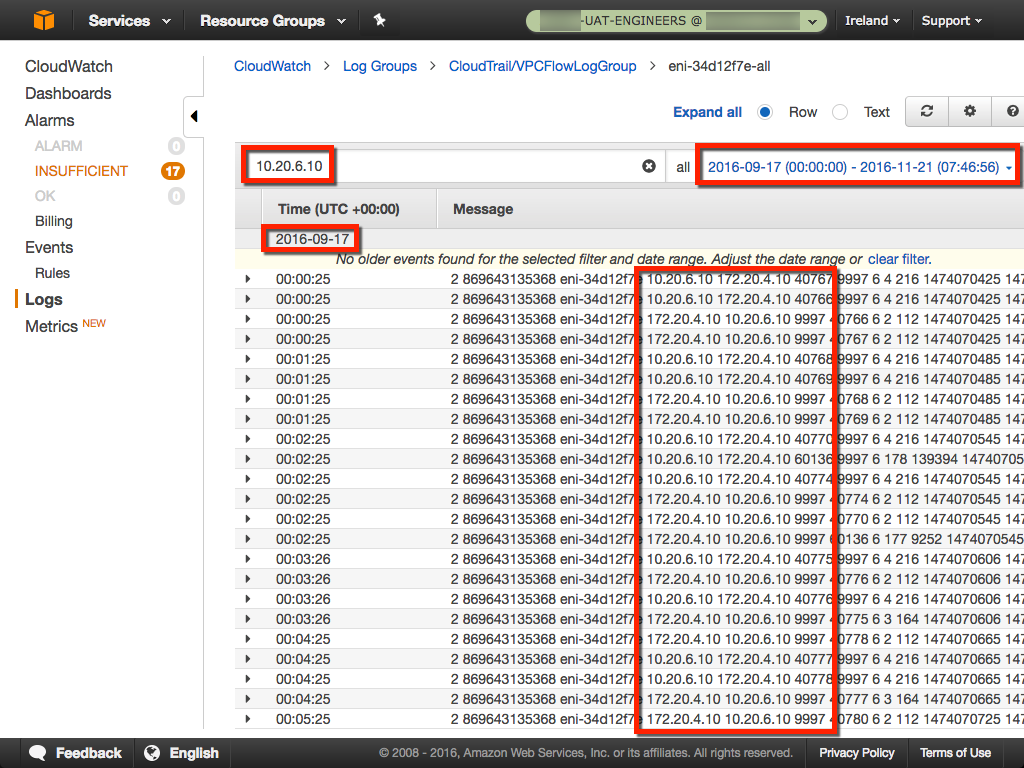This screenshot has width=1024, height=768.
Task: Expand the first 00:00:25 log event row
Action: click(x=248, y=279)
